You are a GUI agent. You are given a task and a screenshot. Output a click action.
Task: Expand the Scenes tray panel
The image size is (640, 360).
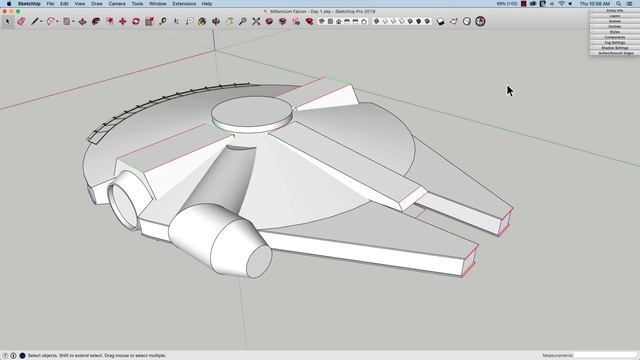(x=615, y=21)
